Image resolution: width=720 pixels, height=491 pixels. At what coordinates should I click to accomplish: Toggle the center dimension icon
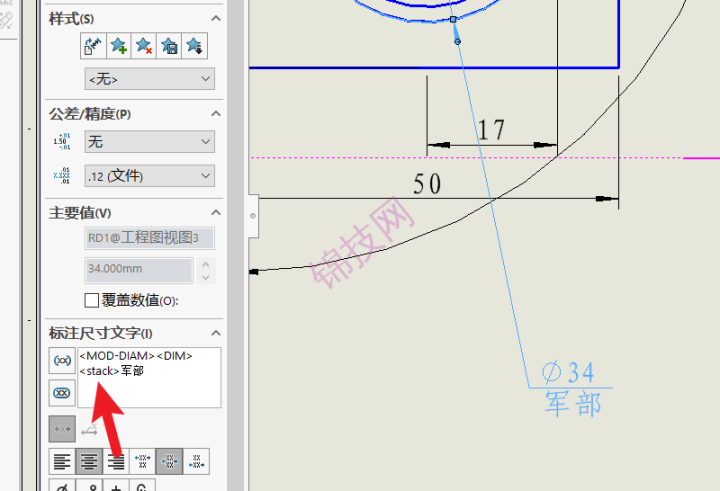pos(62,429)
